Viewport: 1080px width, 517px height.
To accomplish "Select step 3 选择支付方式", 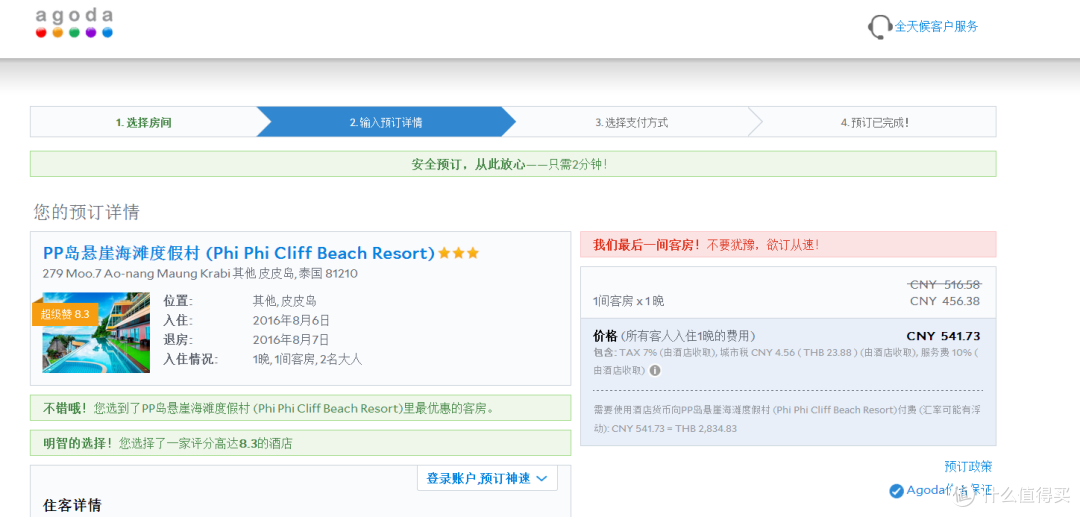I will click(632, 123).
